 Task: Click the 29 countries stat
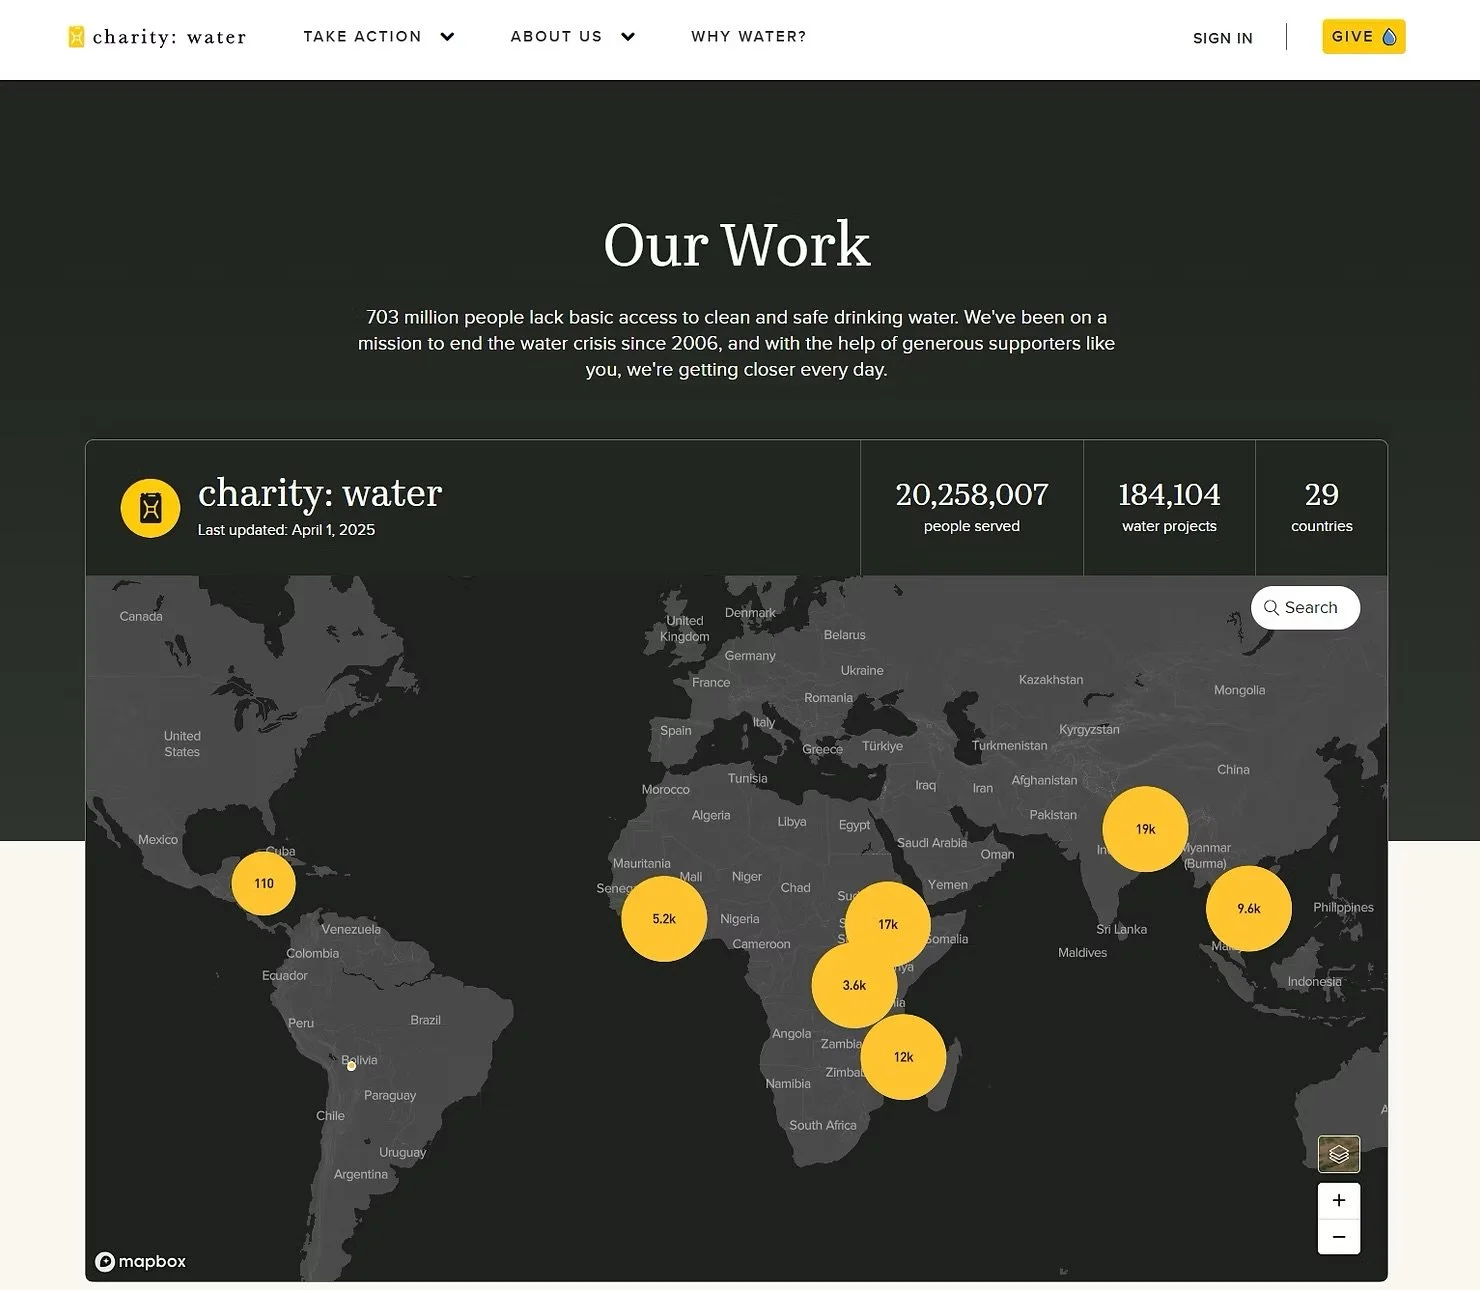click(1321, 507)
